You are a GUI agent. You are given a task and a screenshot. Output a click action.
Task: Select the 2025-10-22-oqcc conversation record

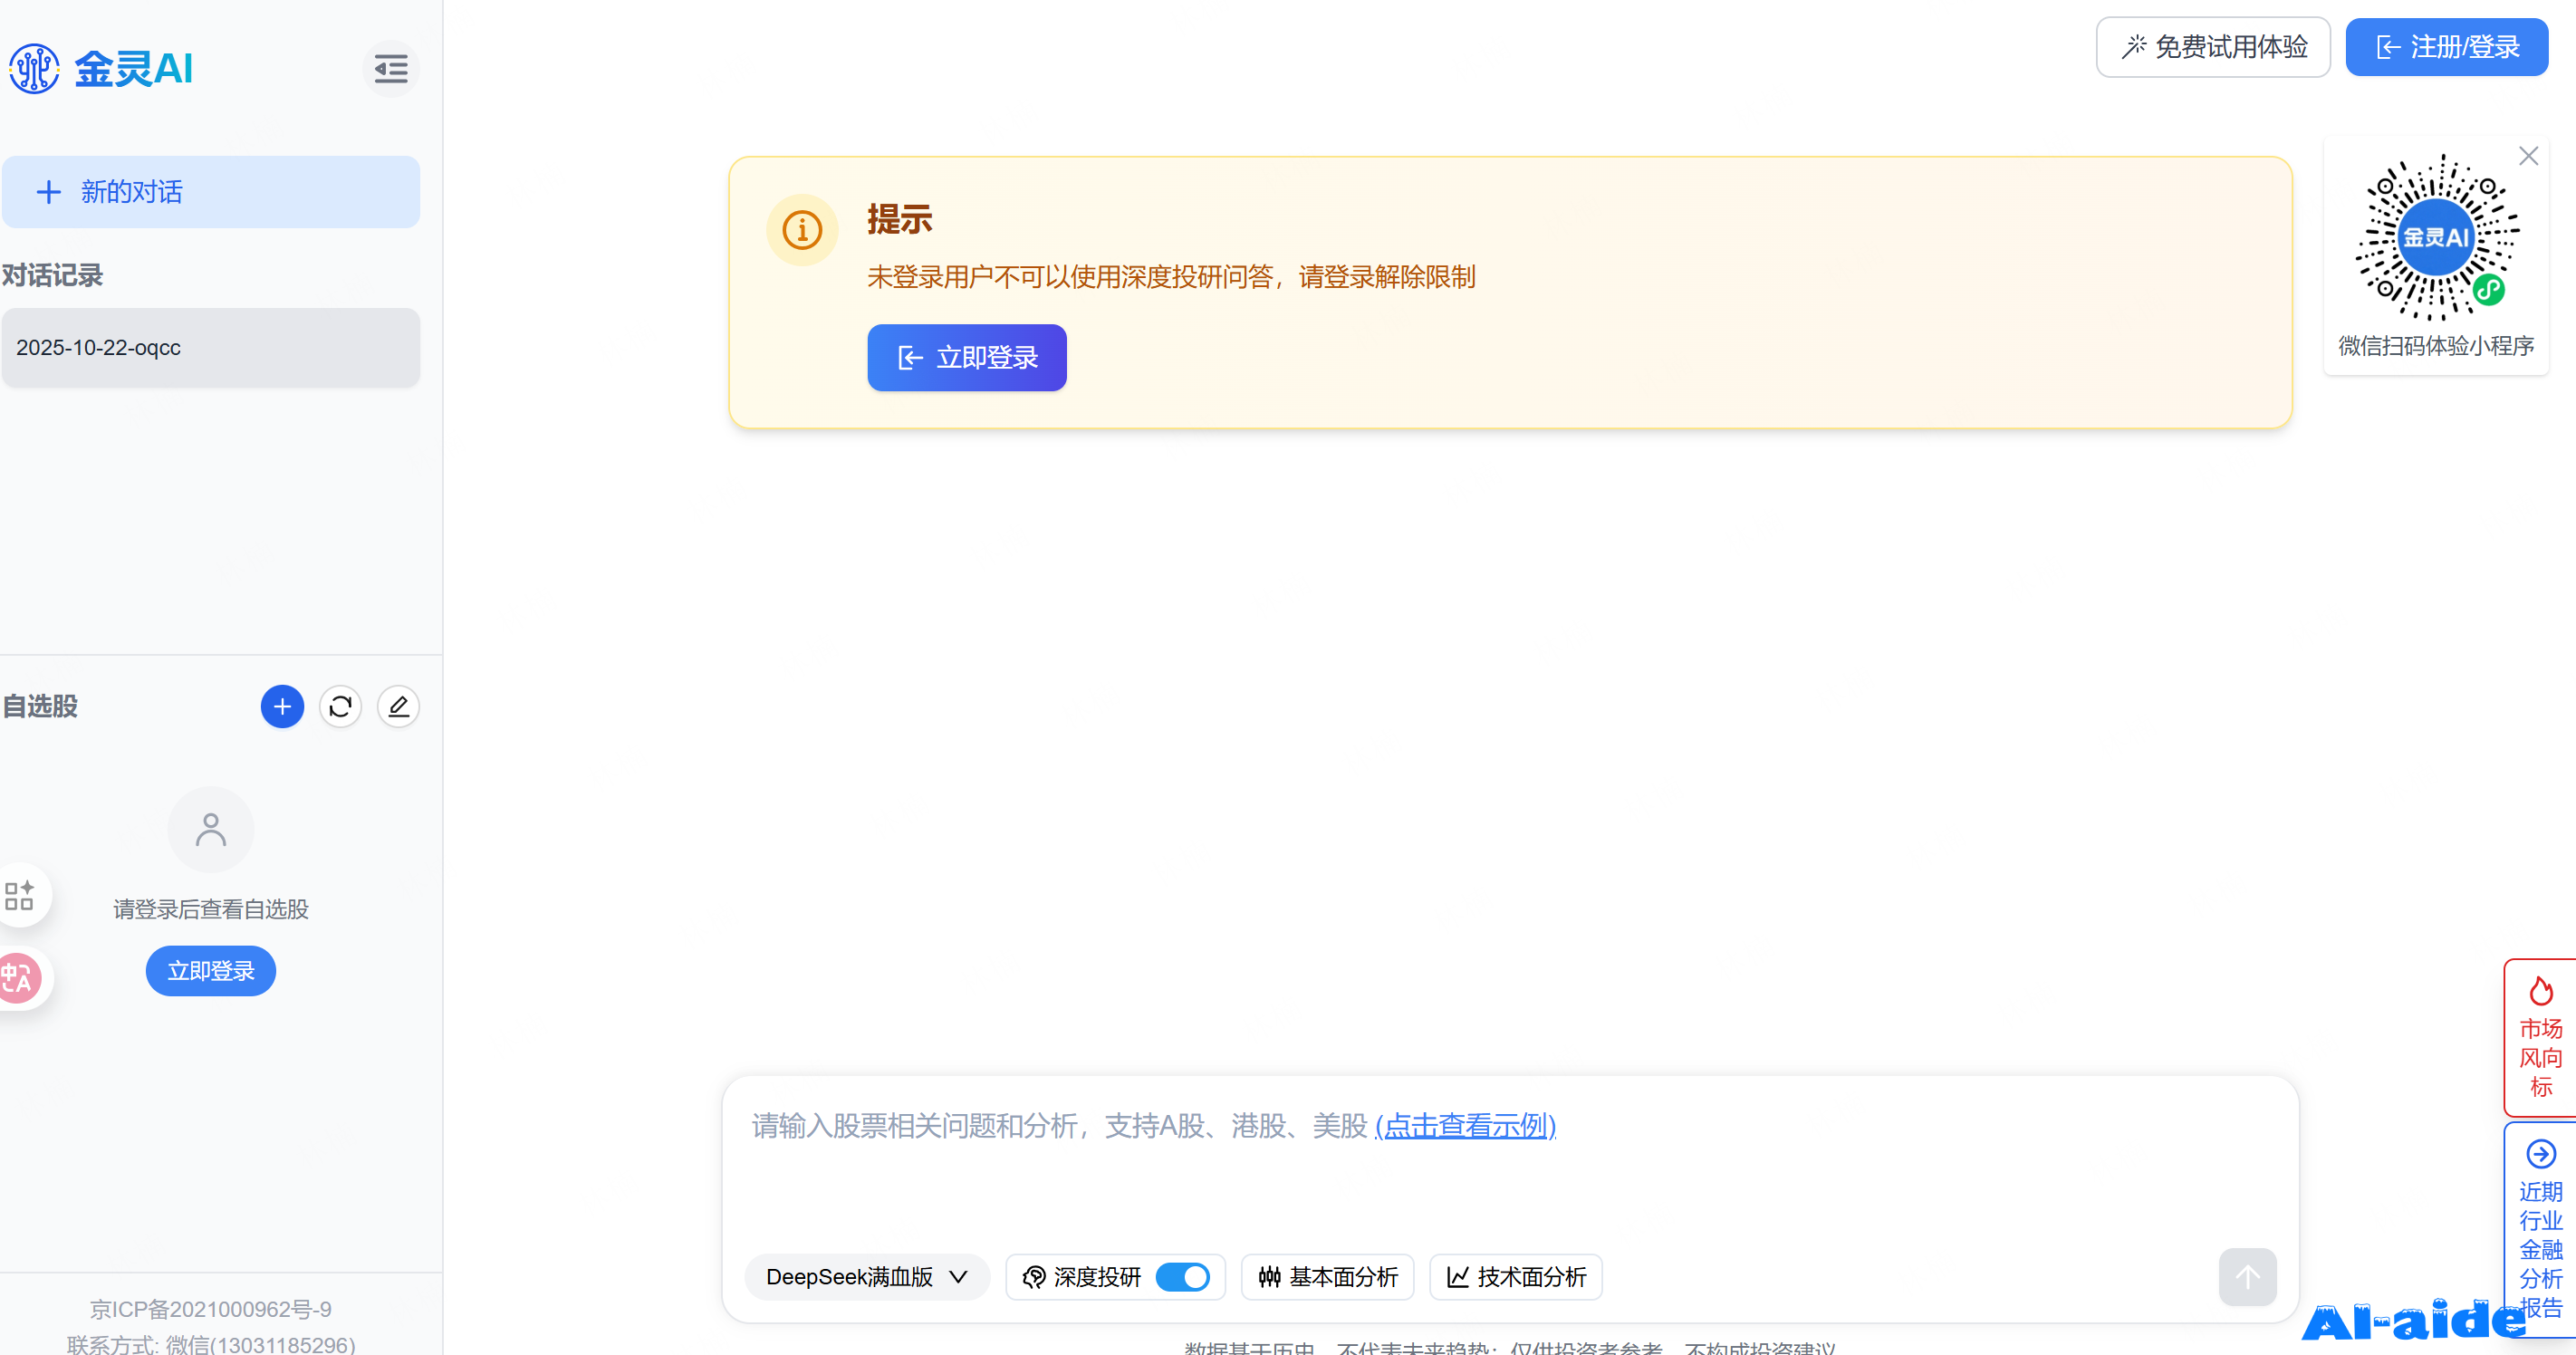(210, 348)
